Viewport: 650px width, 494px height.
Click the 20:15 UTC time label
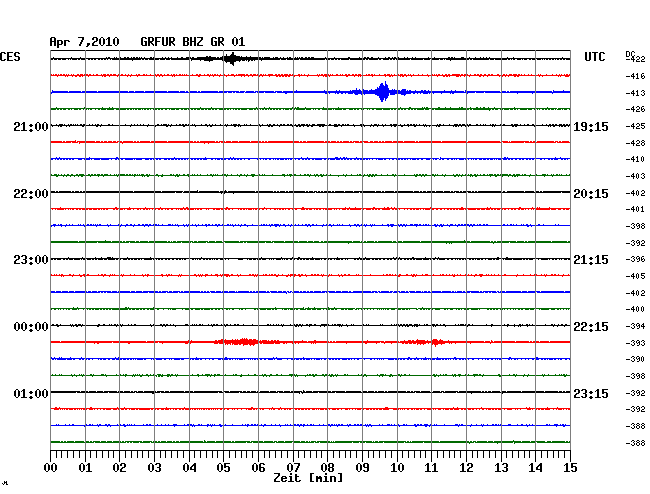click(591, 194)
